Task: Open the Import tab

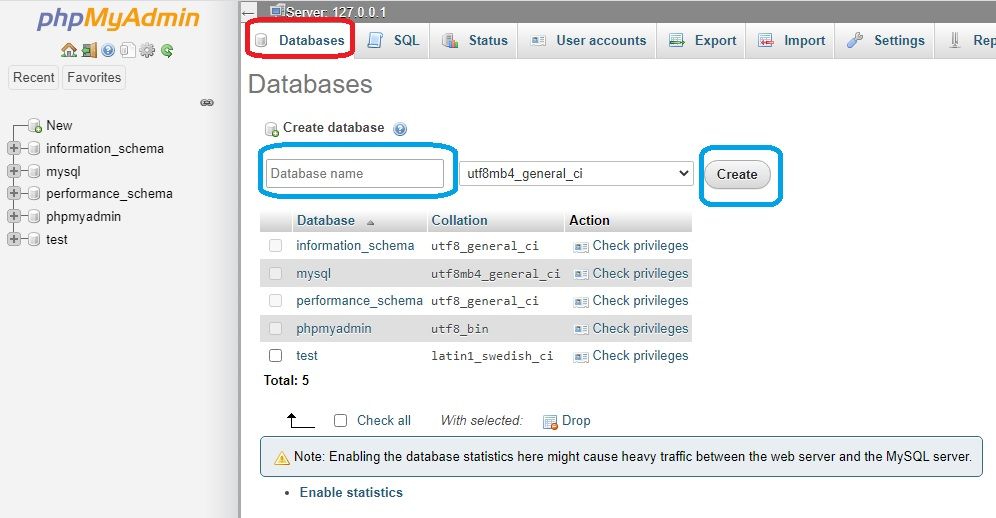Action: pyautogui.click(x=791, y=41)
